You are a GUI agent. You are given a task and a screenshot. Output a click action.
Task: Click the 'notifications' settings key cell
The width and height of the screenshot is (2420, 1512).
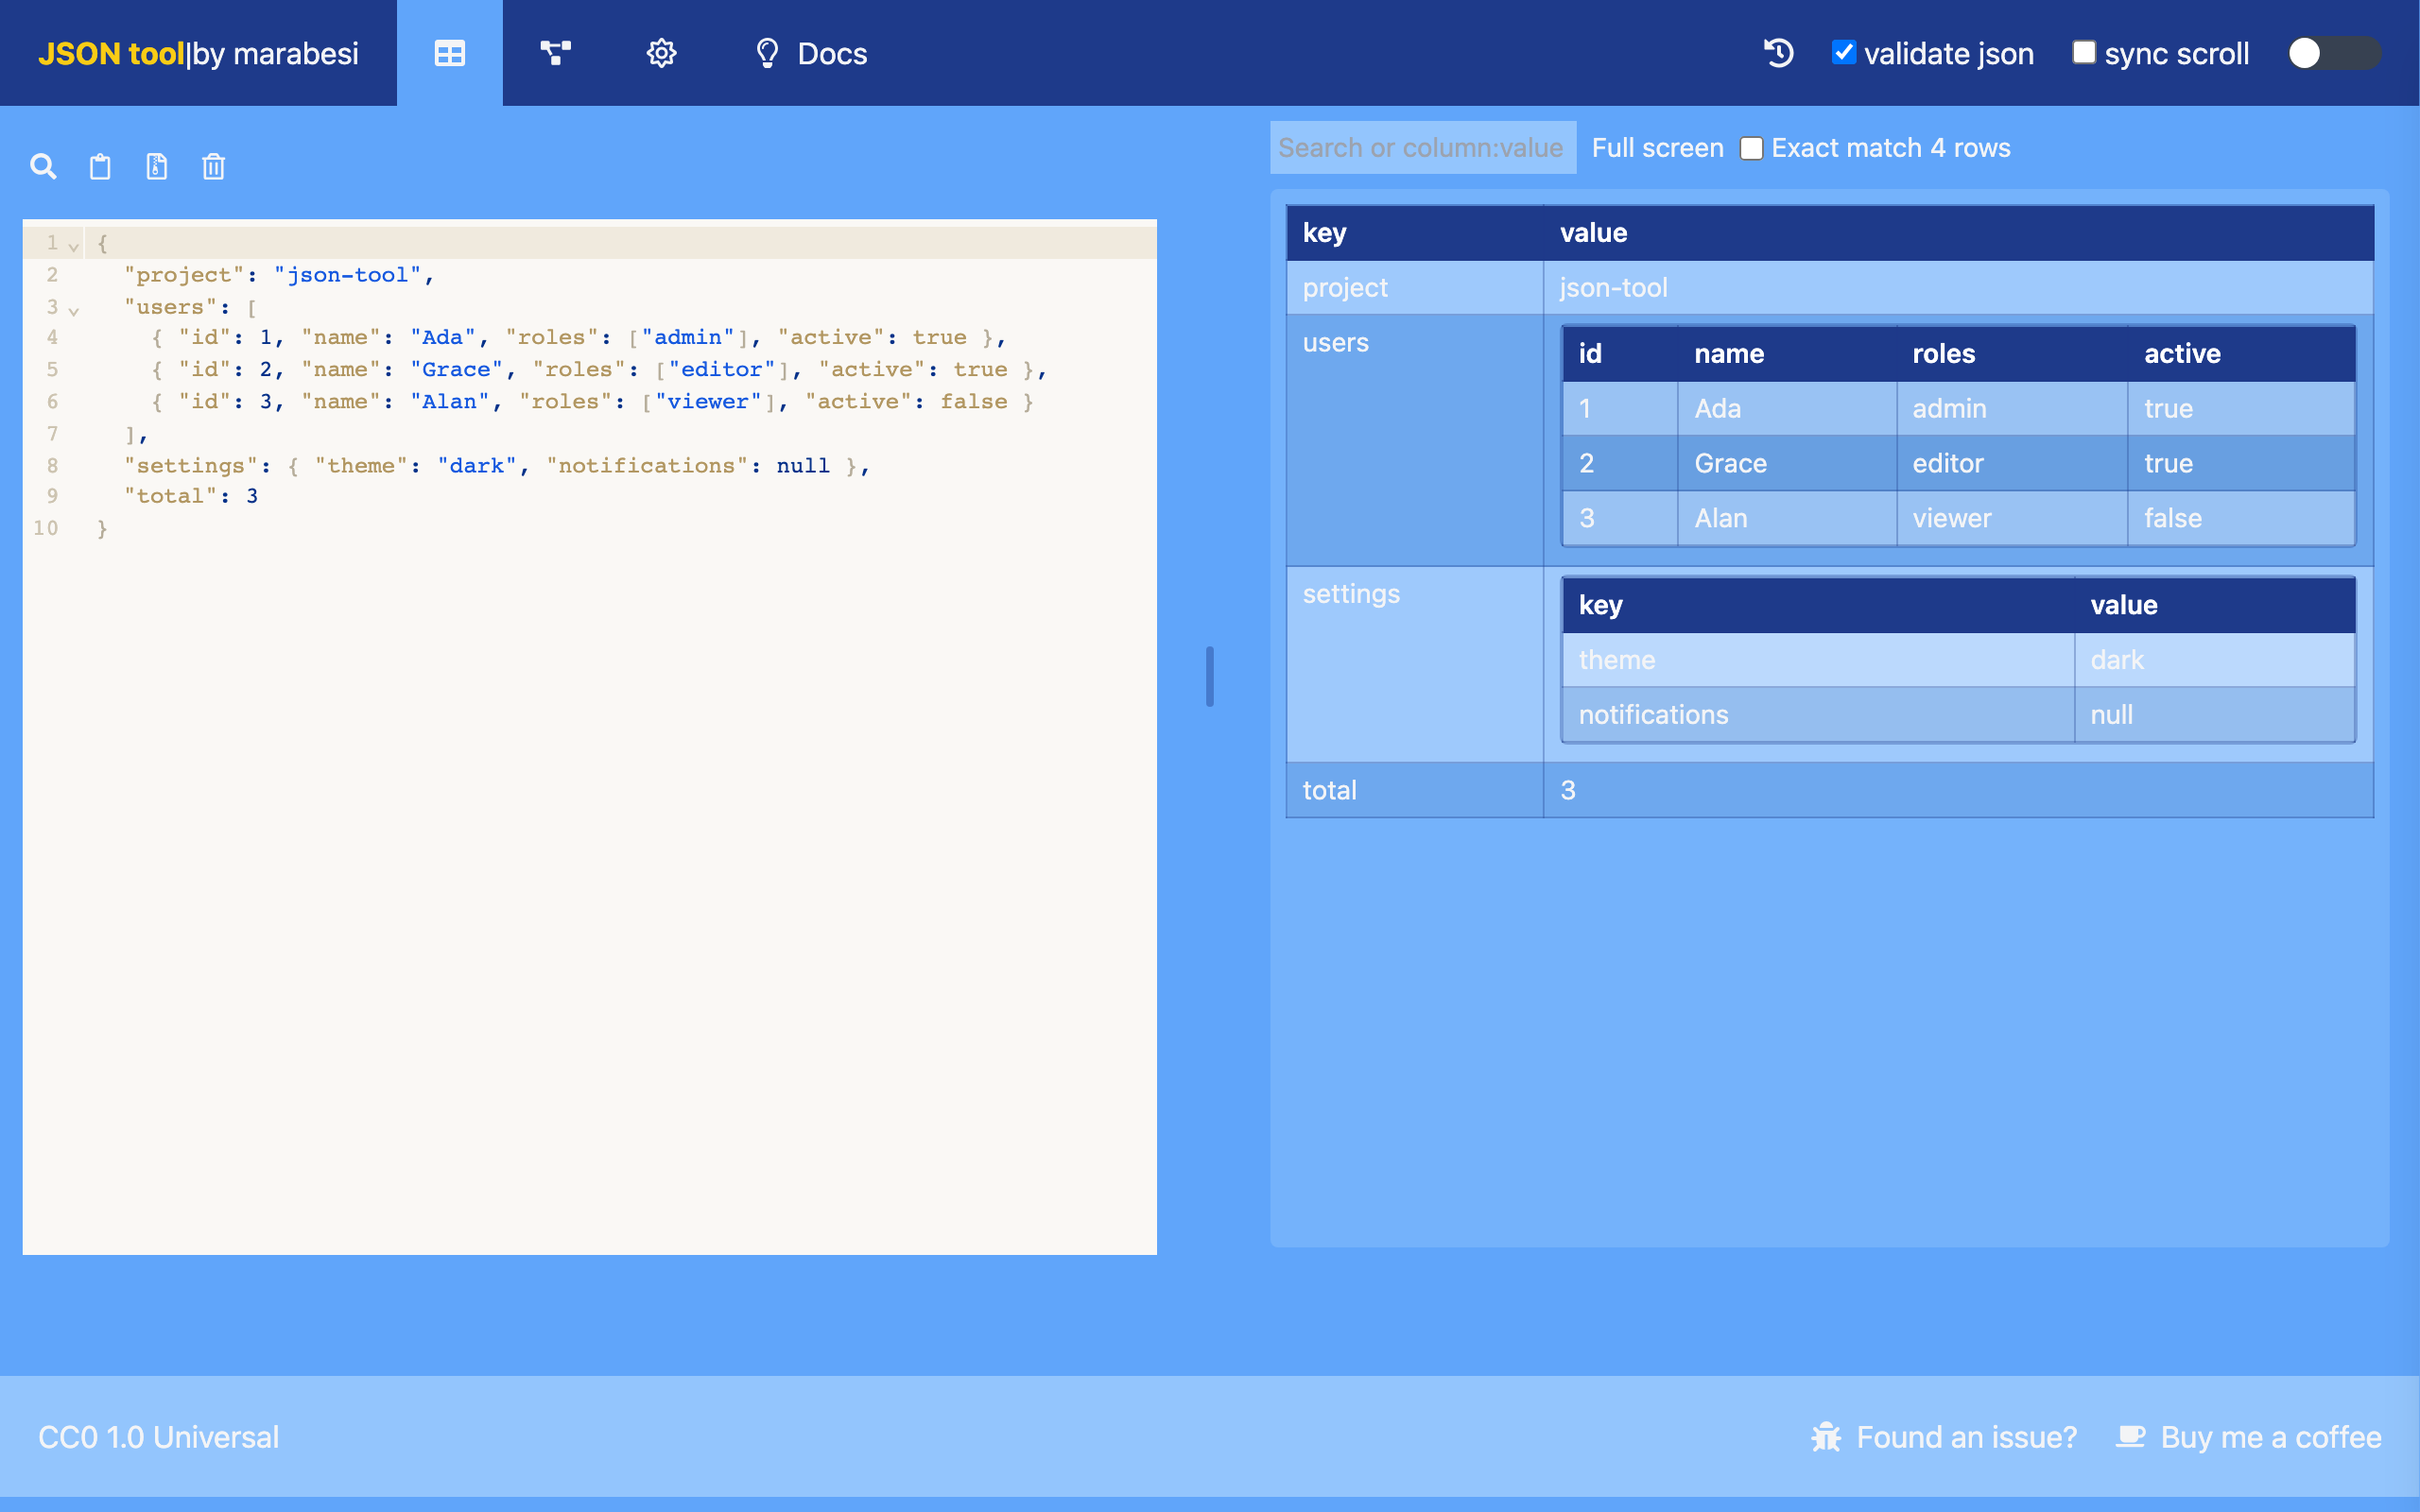1817,715
